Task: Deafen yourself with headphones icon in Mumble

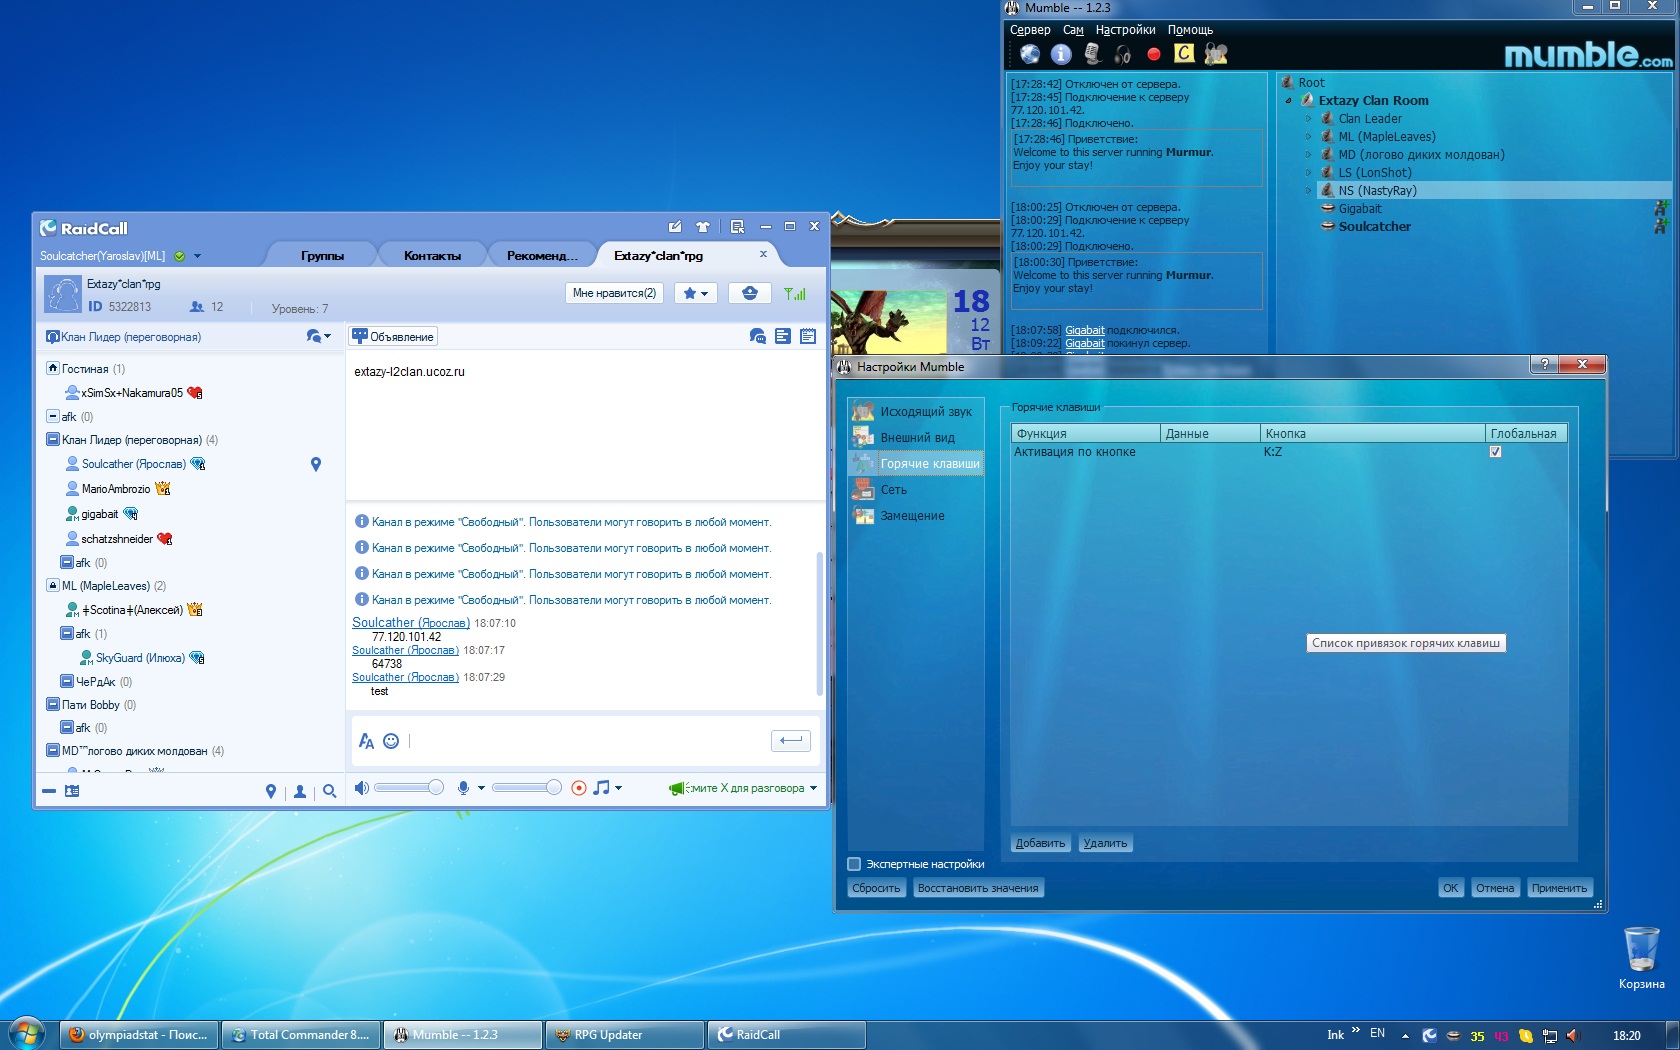Action: [x=1123, y=54]
